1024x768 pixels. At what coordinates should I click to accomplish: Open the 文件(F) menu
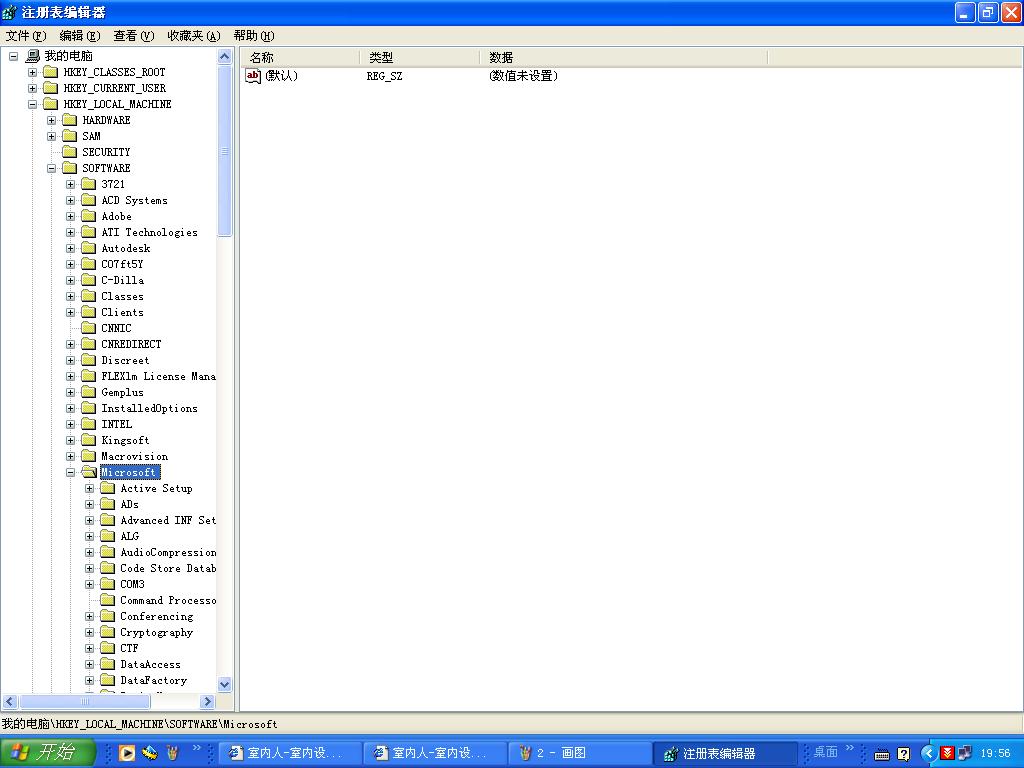point(26,36)
